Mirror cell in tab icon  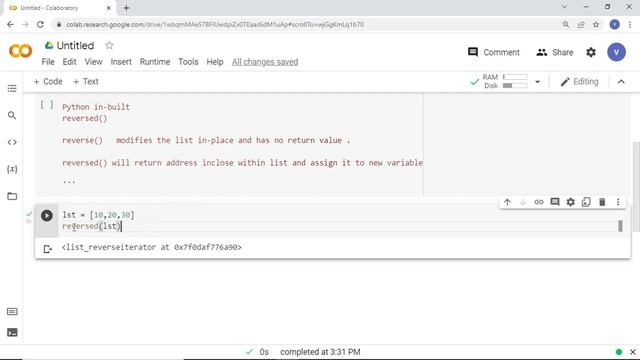click(586, 202)
